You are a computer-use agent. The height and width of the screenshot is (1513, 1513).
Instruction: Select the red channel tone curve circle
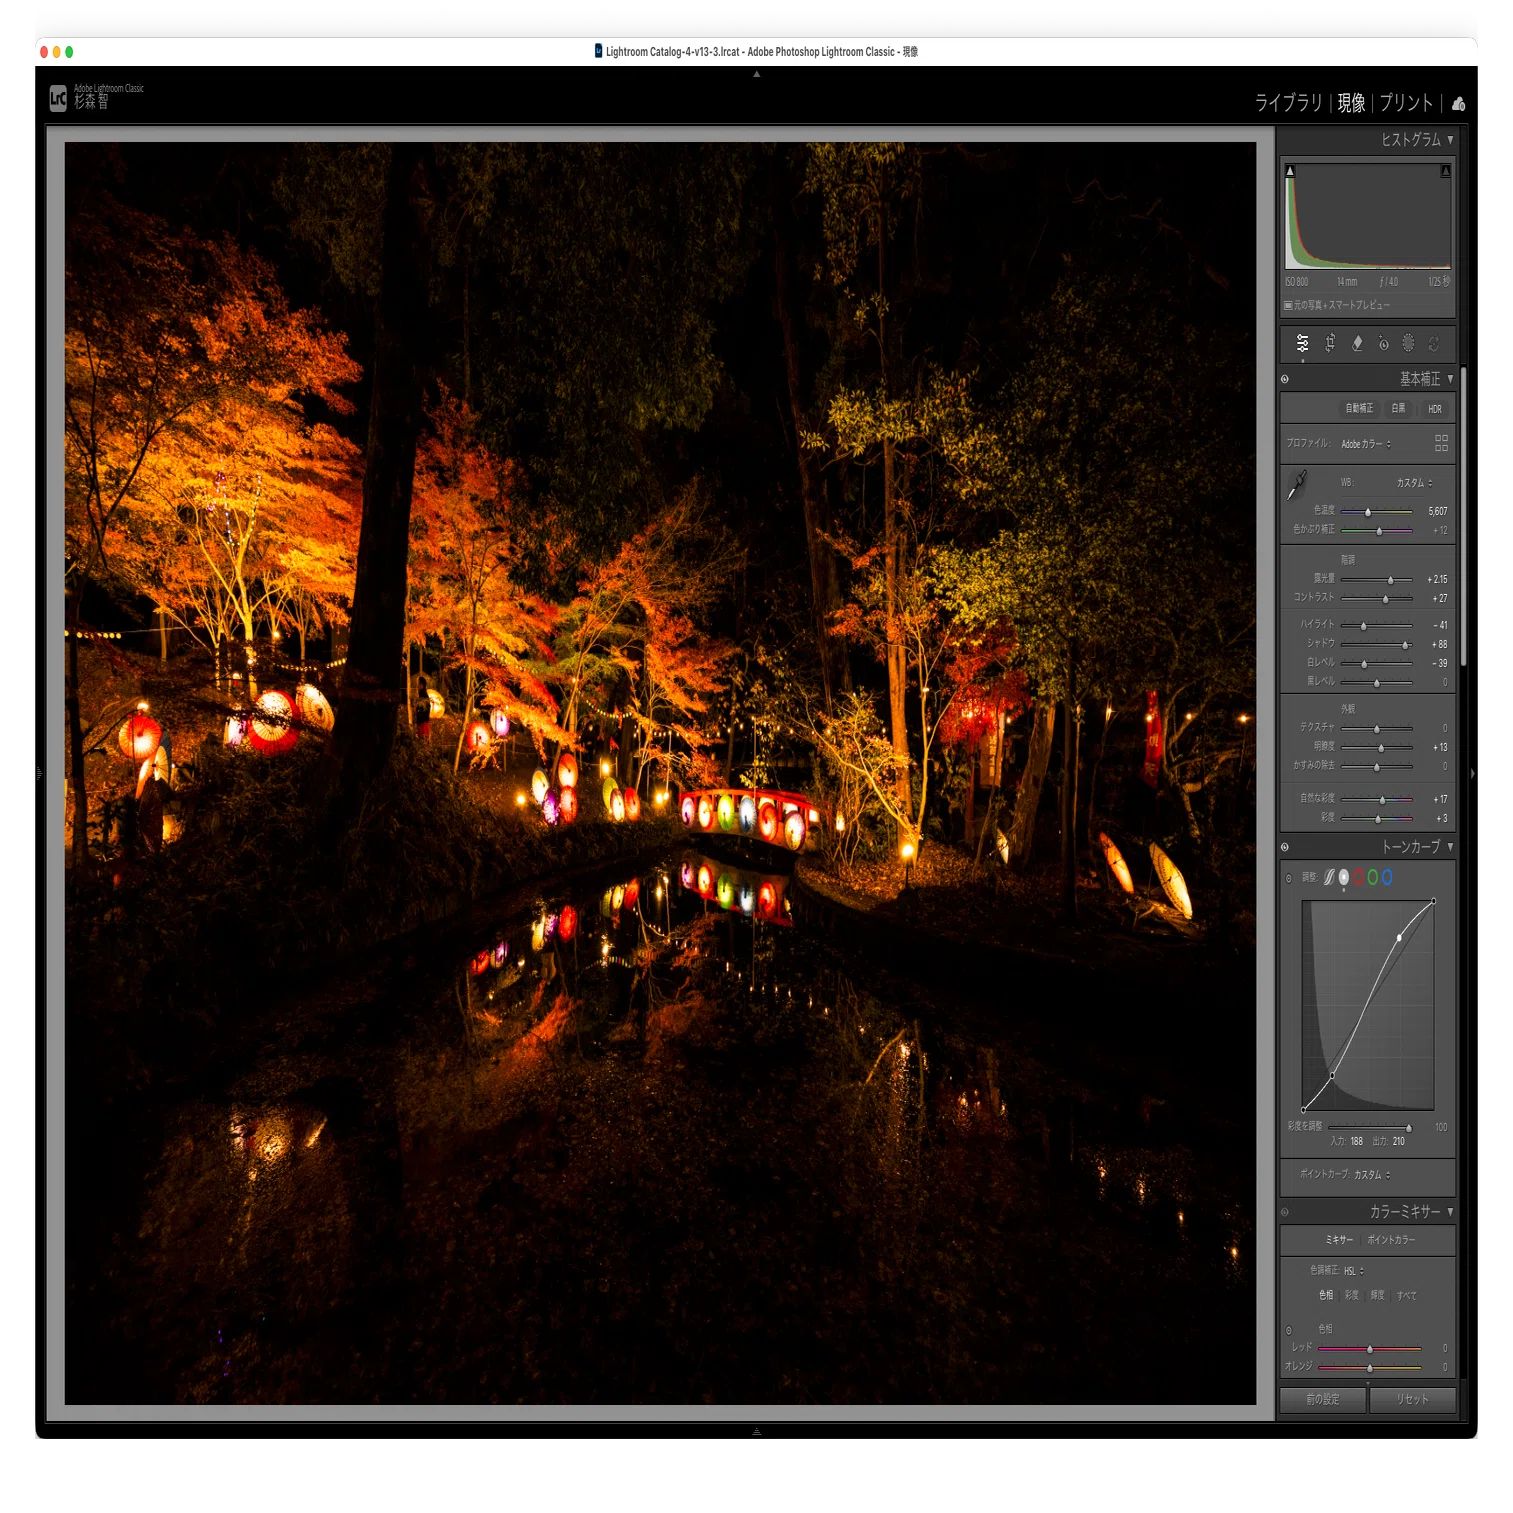1358,877
